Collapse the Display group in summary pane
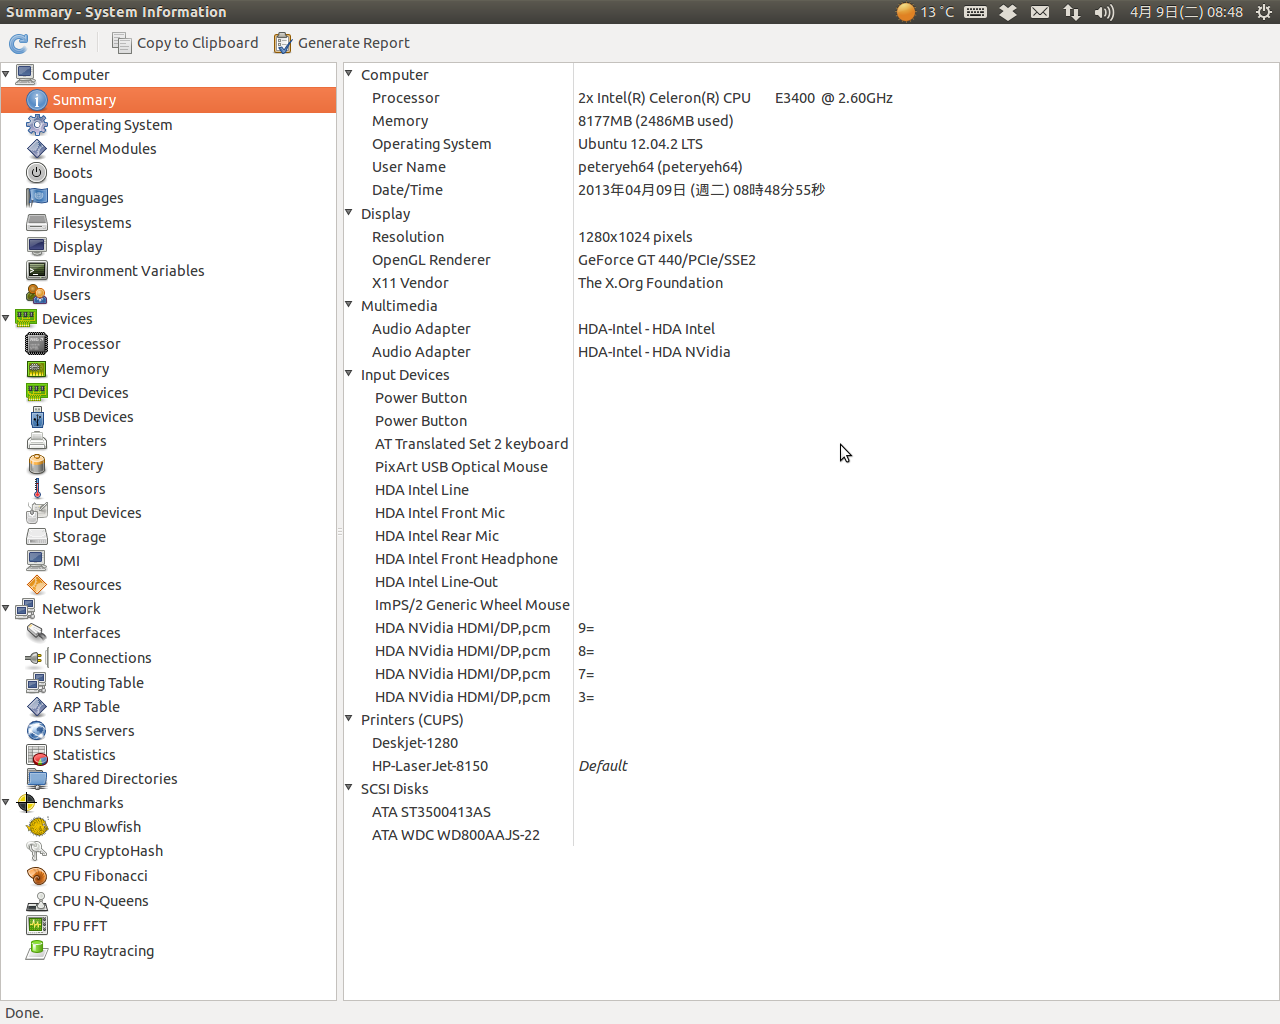This screenshot has height=1024, width=1280. point(349,213)
